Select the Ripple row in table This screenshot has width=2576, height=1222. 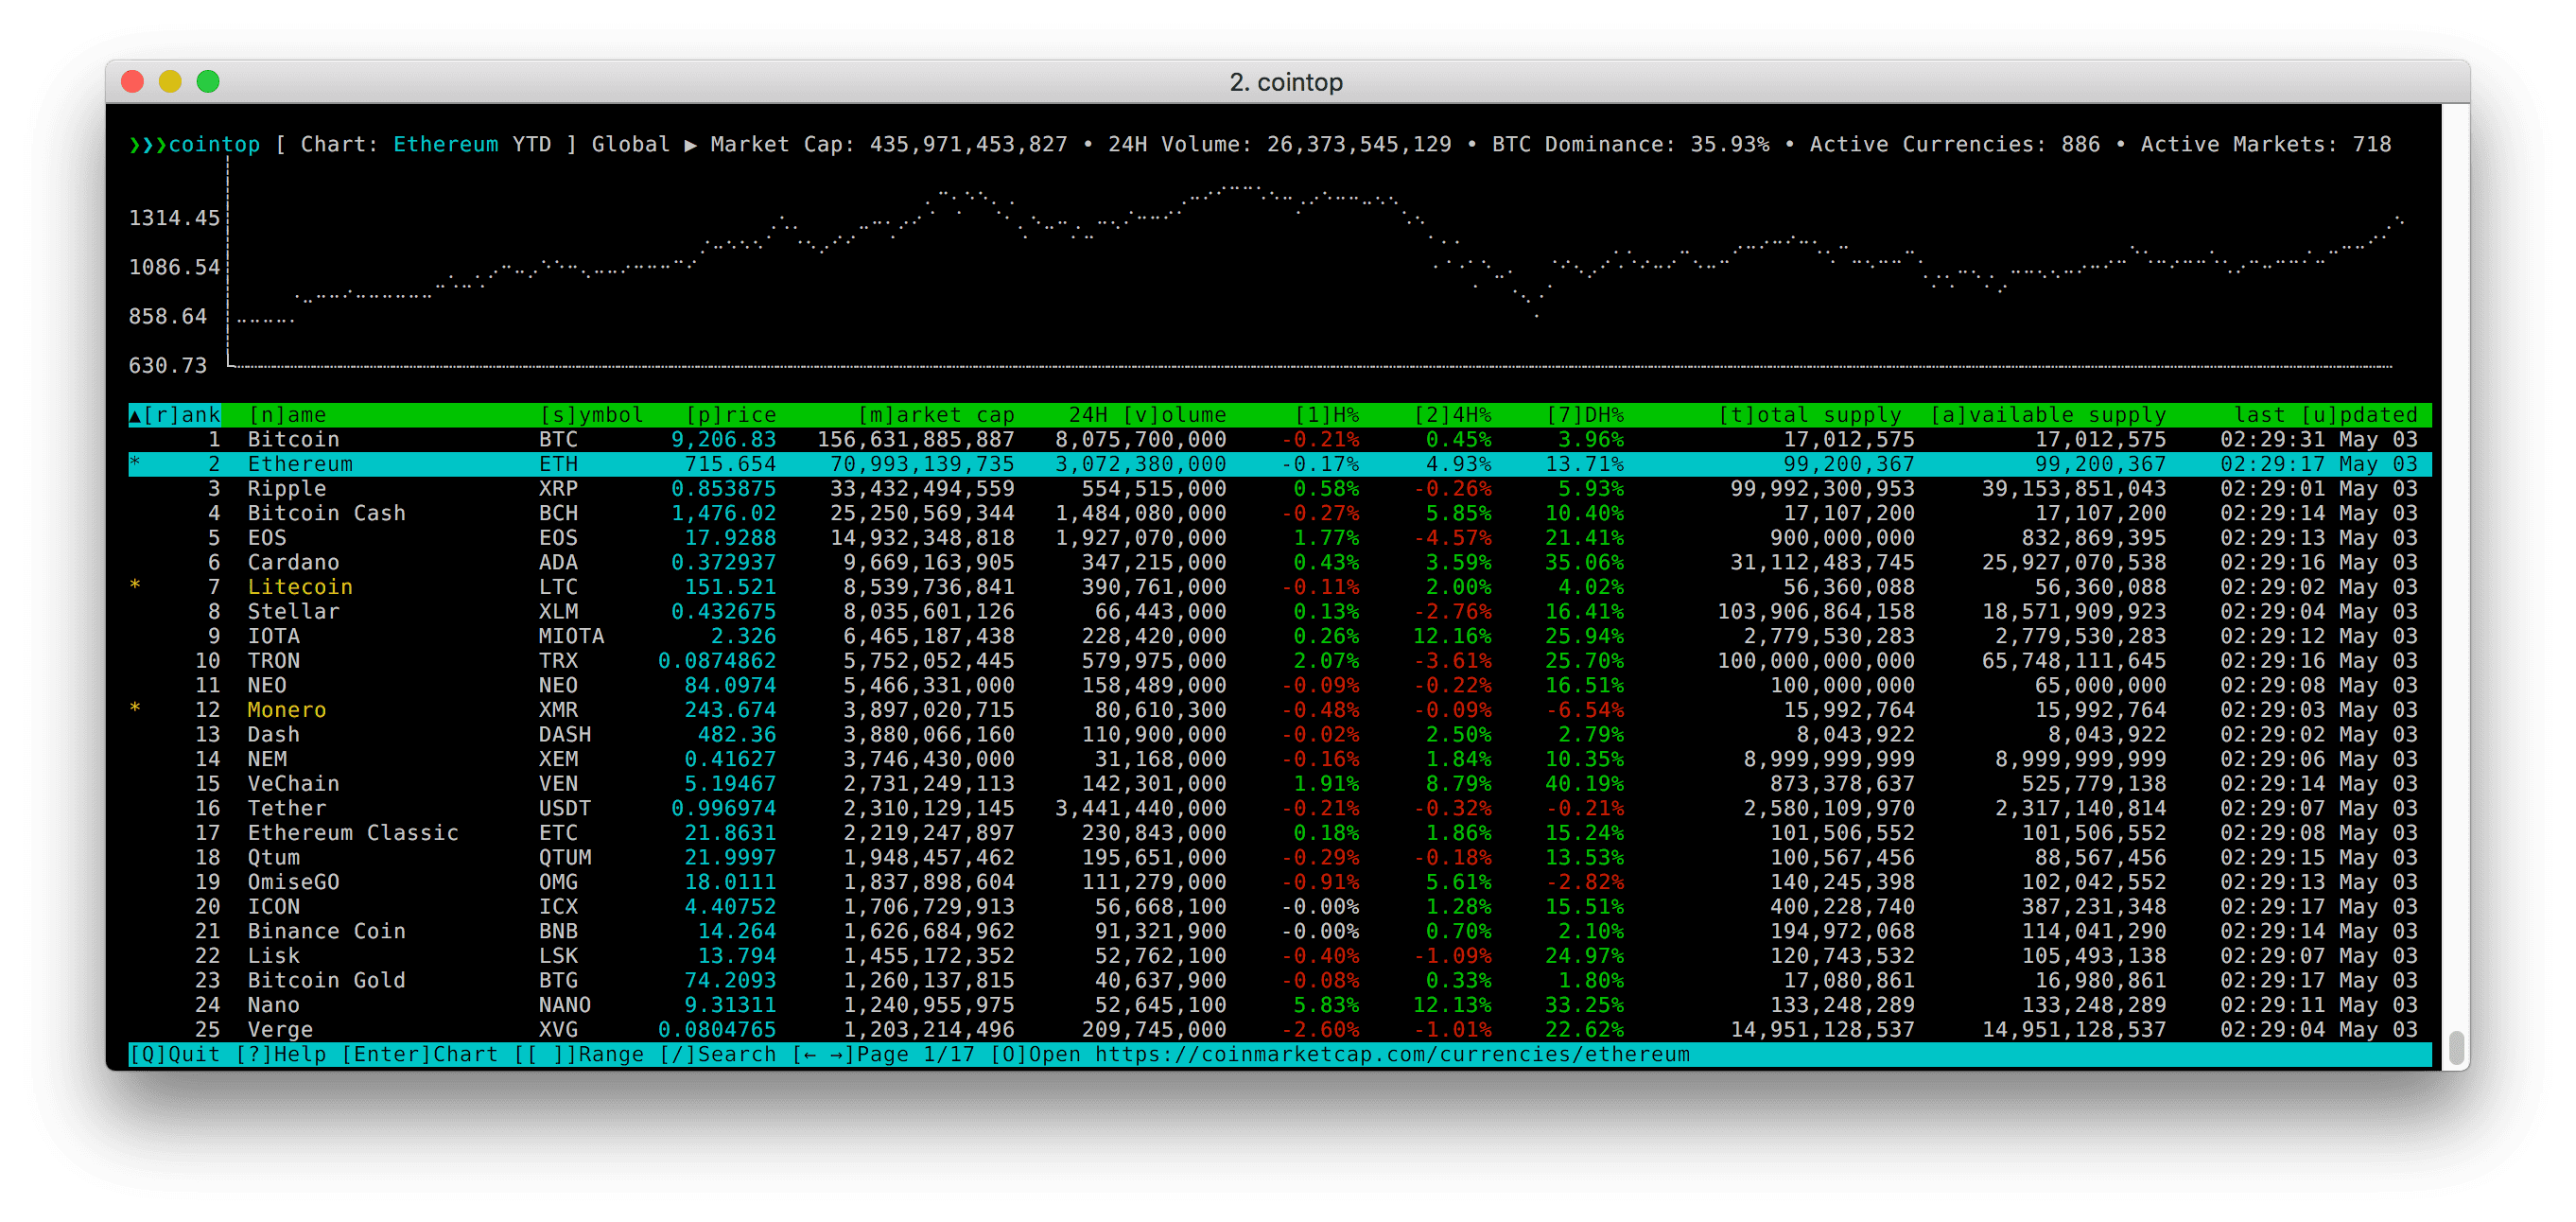(x=287, y=488)
